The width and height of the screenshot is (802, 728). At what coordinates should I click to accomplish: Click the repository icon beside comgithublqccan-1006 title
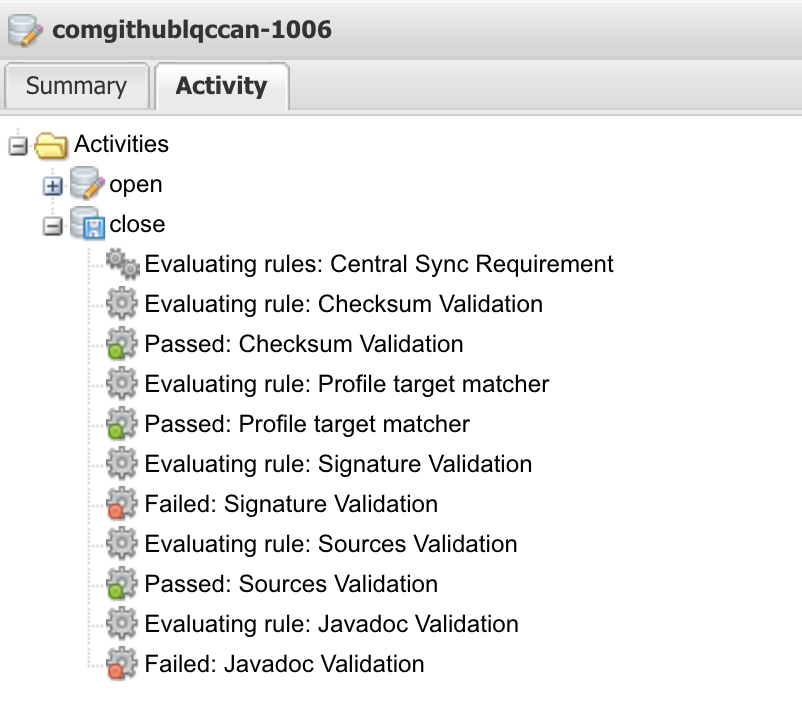[24, 30]
